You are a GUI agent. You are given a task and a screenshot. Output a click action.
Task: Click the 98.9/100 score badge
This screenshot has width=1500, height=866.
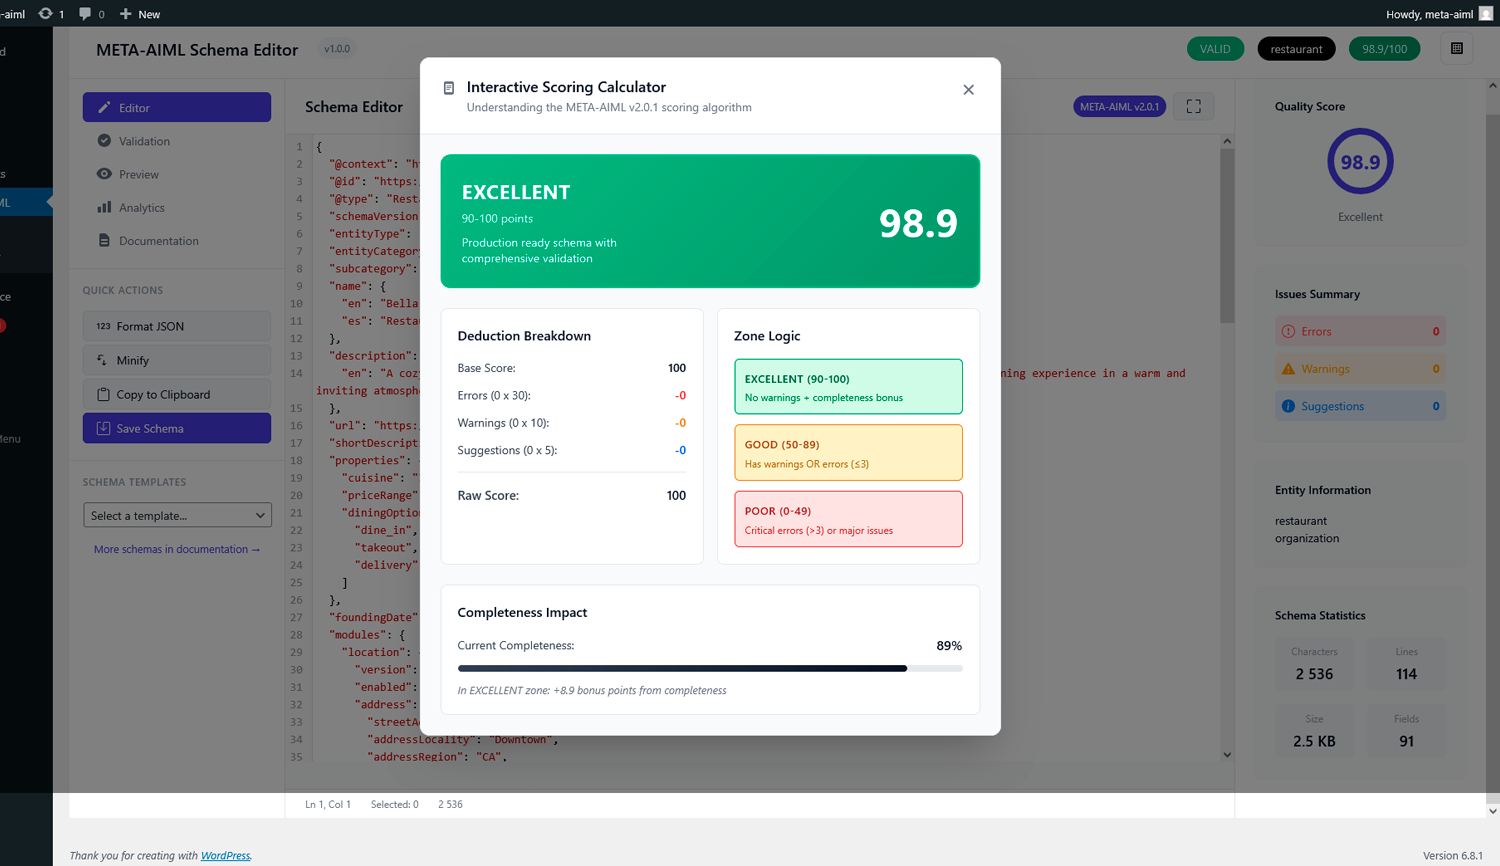tap(1384, 49)
